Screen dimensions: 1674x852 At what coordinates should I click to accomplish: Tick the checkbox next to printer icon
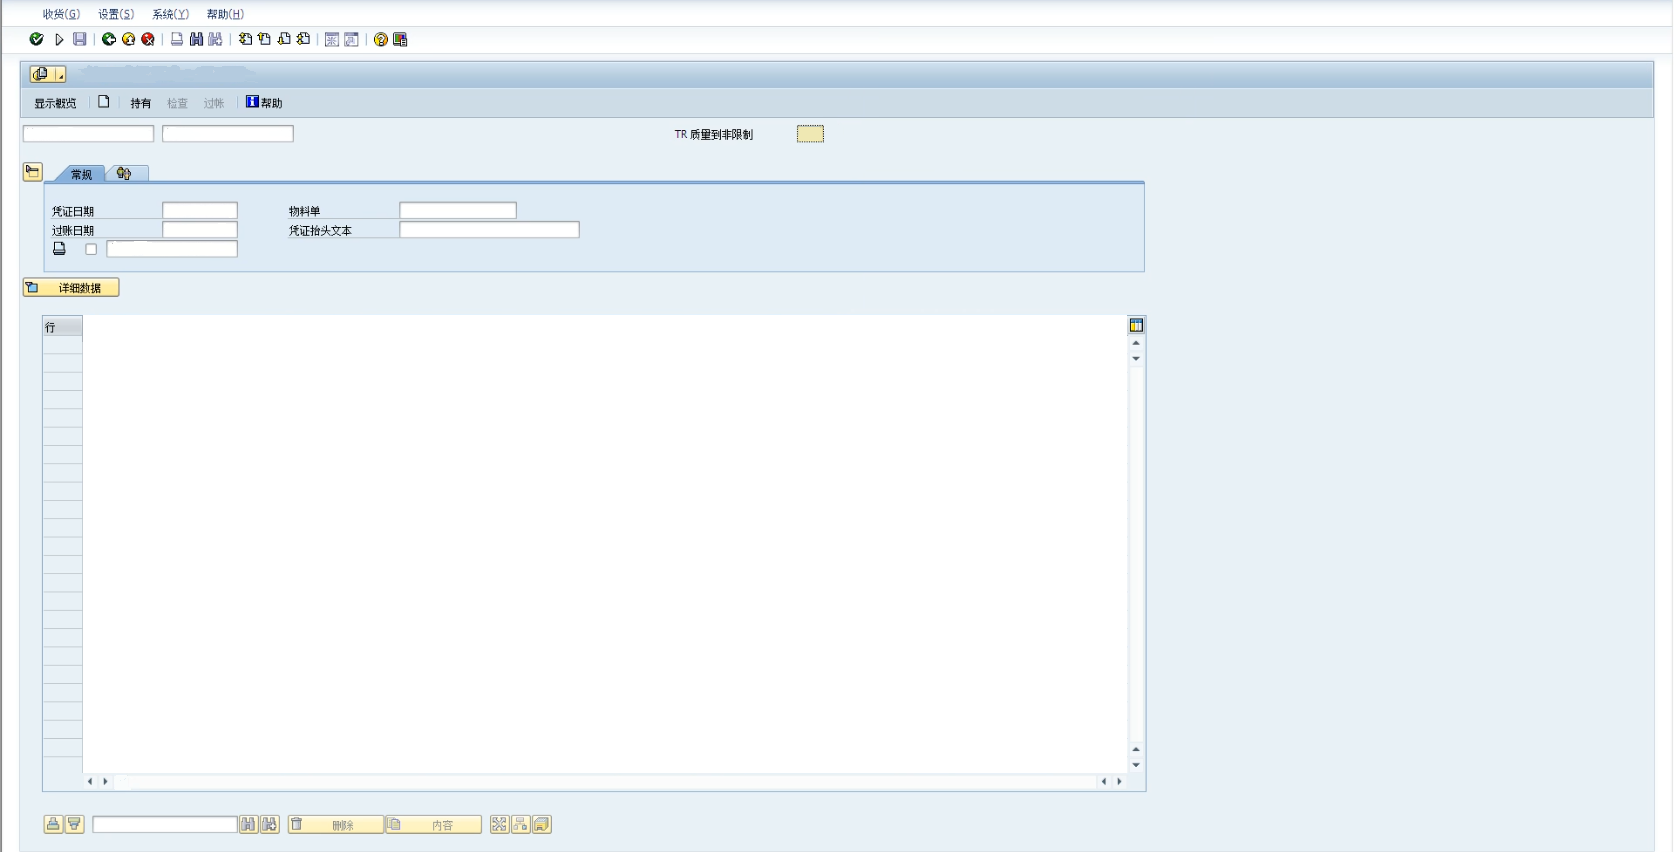pyautogui.click(x=91, y=249)
